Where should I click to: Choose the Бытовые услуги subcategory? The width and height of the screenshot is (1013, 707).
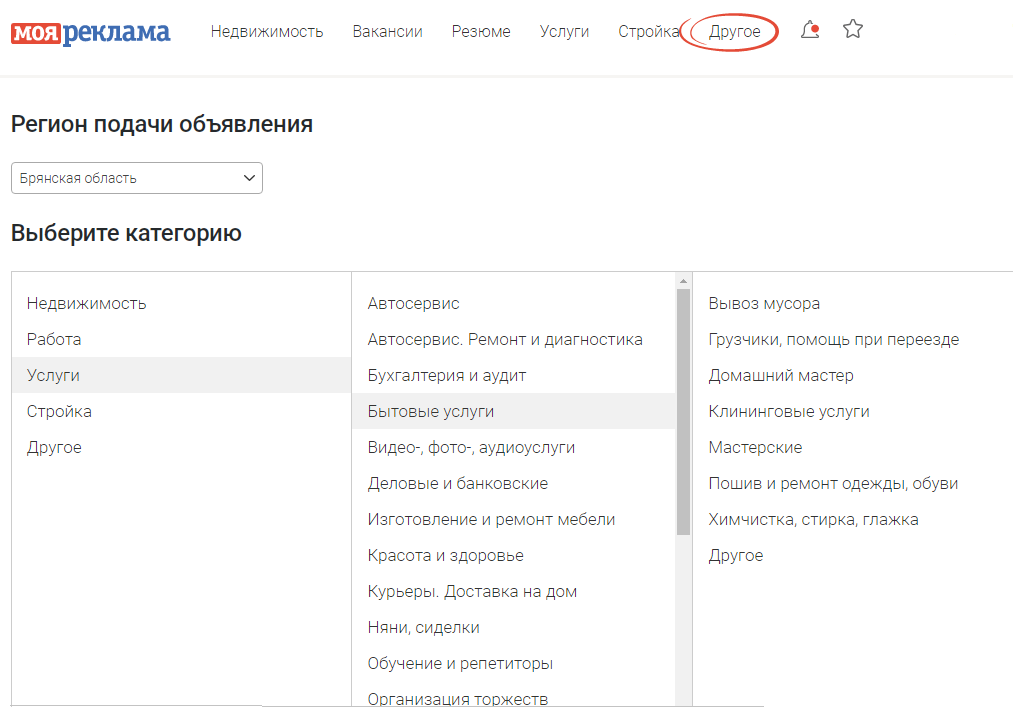430,411
